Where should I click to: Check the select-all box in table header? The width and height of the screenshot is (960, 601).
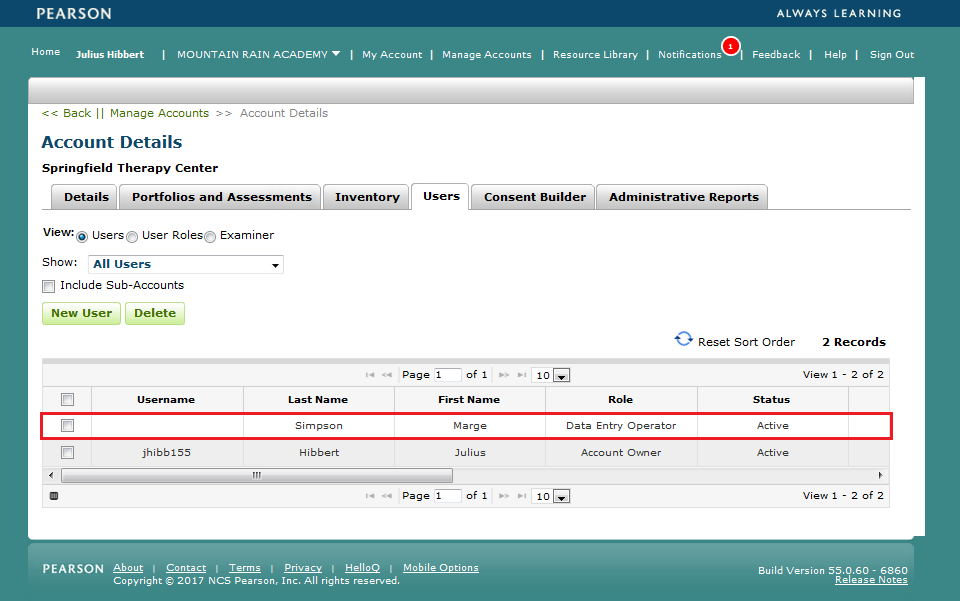tap(67, 399)
